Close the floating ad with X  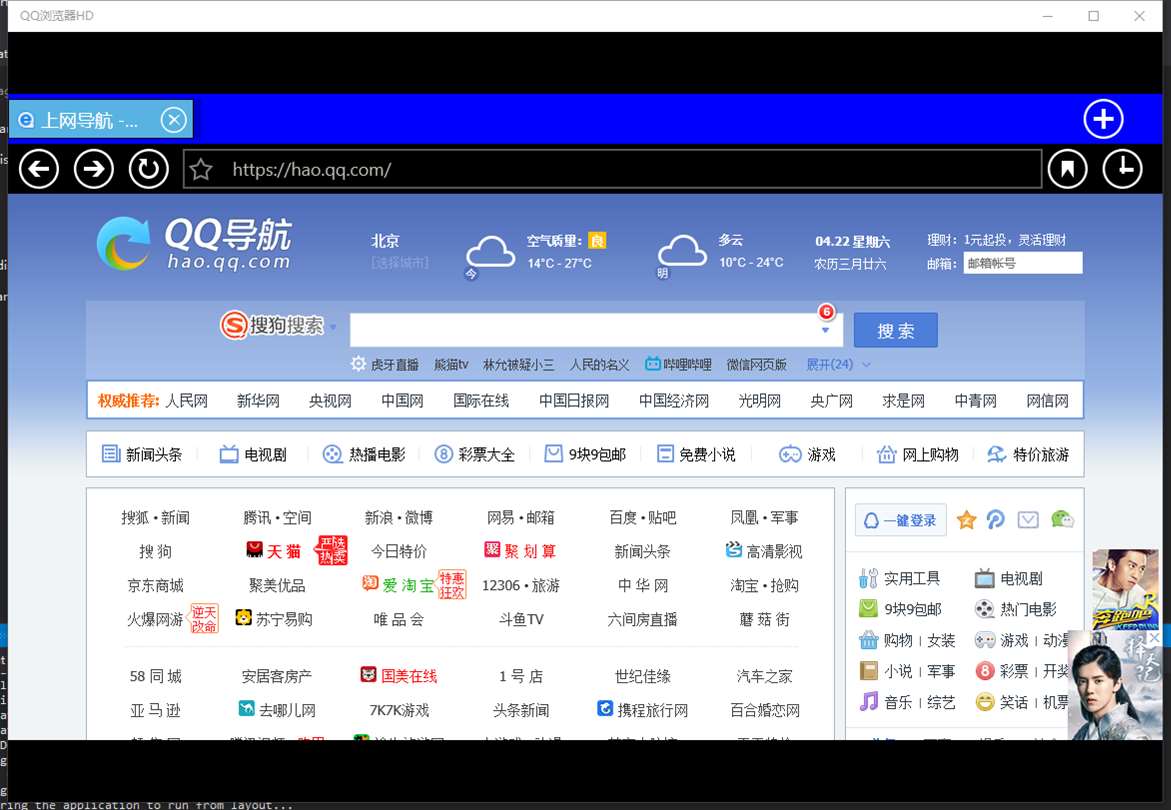coord(1155,638)
